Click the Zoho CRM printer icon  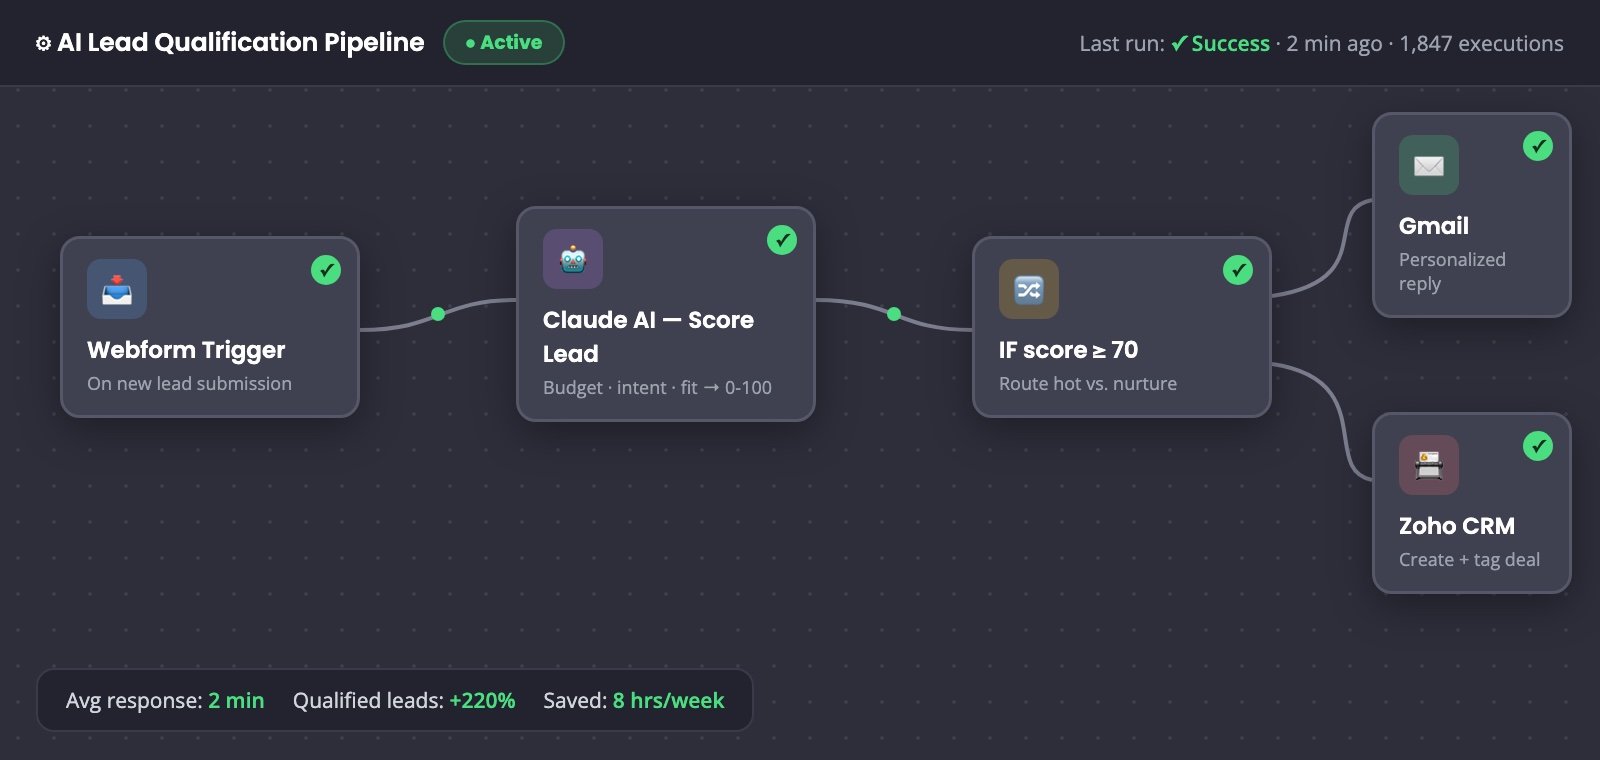click(1429, 465)
